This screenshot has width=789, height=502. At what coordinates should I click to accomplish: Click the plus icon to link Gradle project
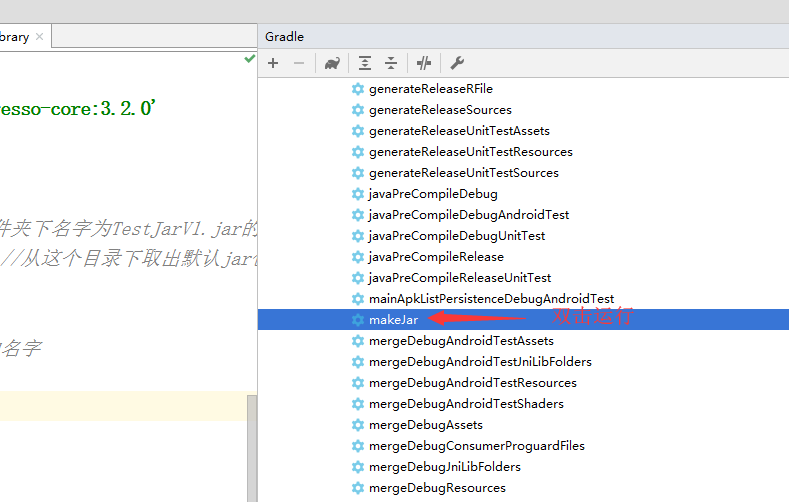[x=273, y=63]
